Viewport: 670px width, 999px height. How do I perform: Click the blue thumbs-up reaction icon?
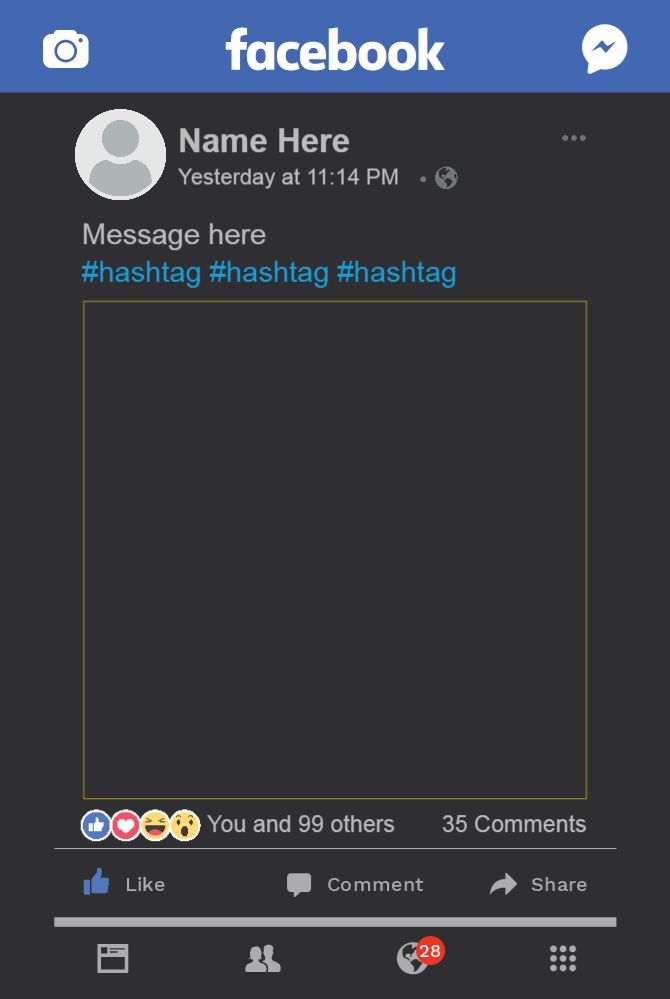click(96, 825)
